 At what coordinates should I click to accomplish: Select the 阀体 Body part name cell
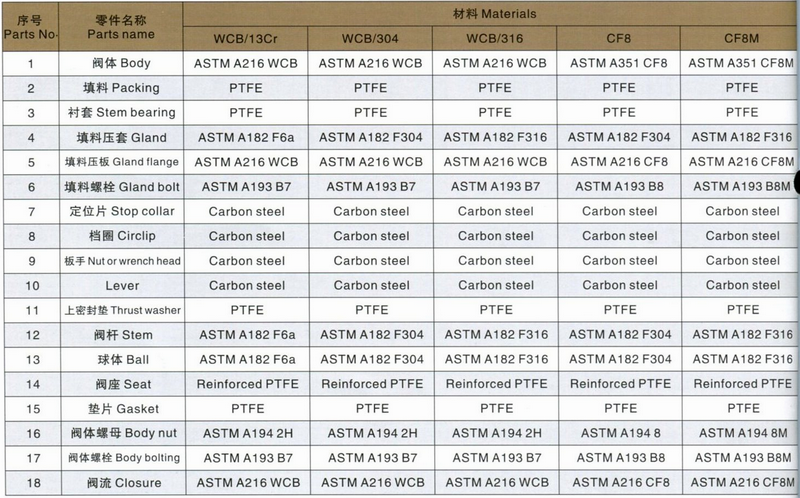coord(122,64)
